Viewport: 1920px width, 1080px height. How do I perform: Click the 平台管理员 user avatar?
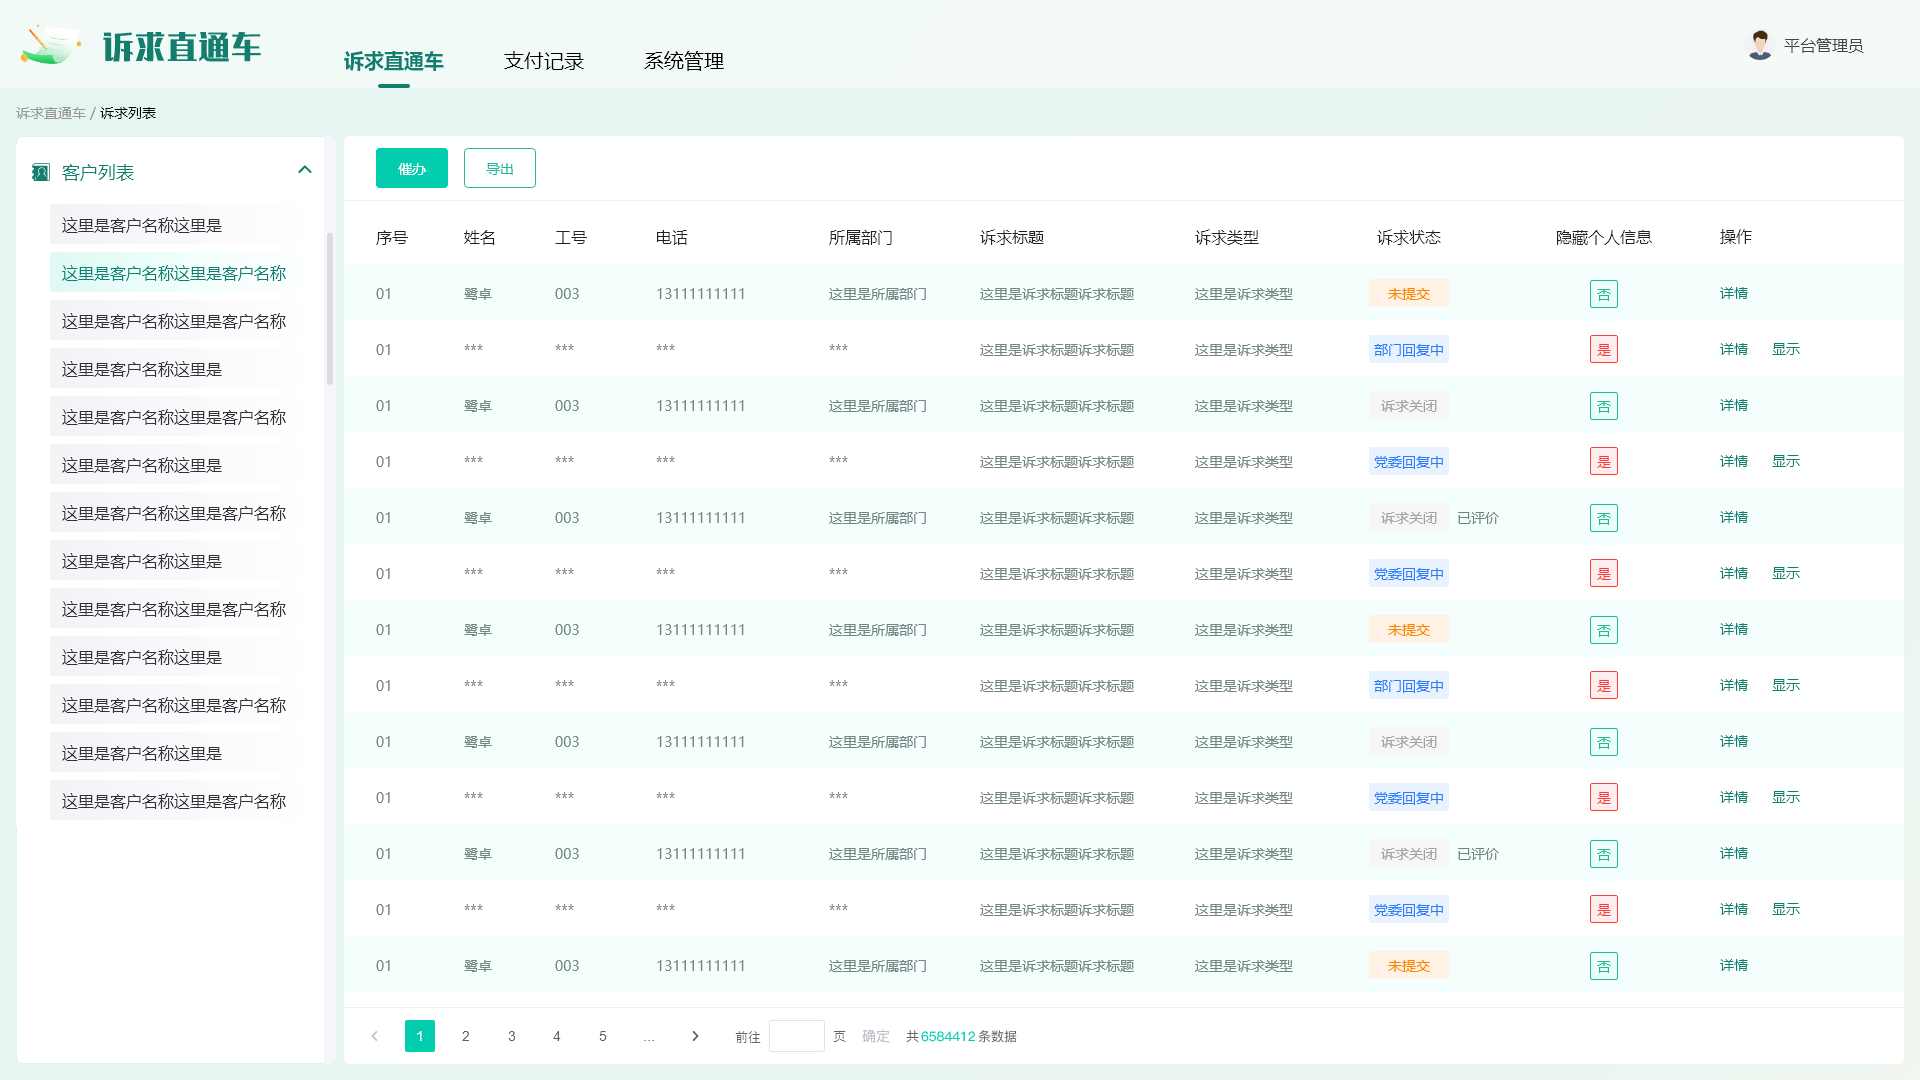(1759, 45)
